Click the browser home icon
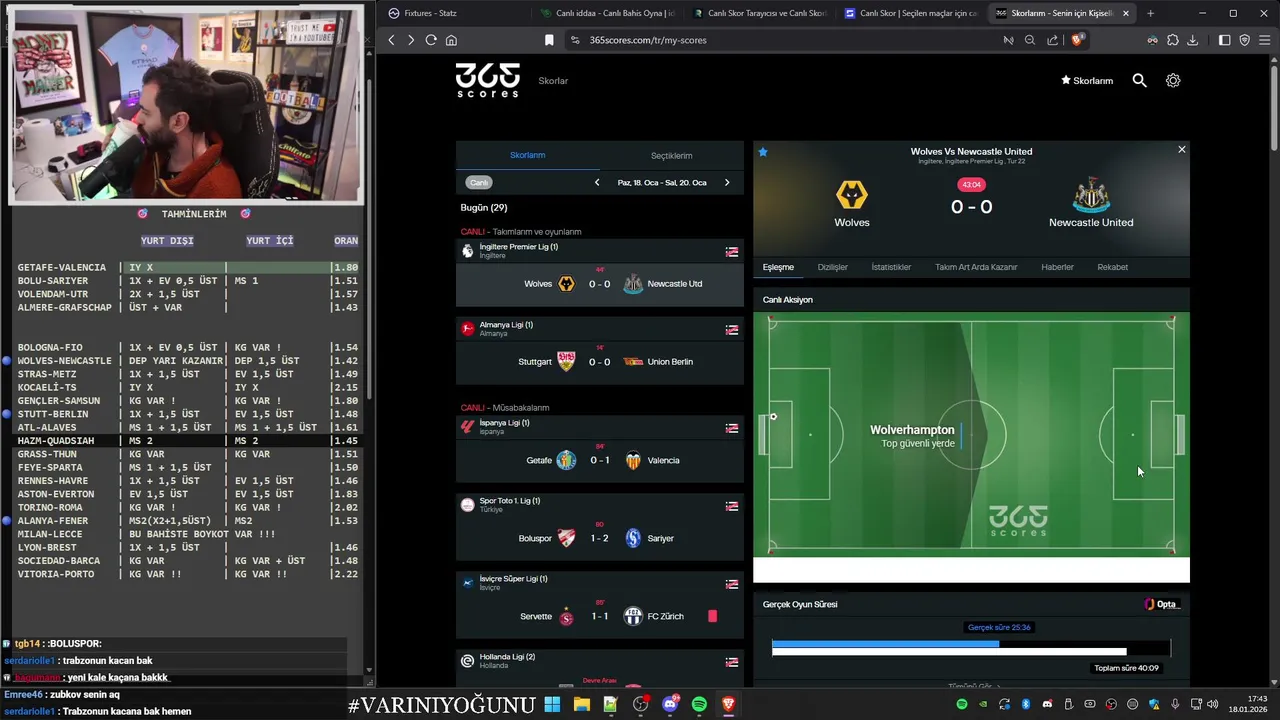The height and width of the screenshot is (720, 1280). tap(451, 40)
